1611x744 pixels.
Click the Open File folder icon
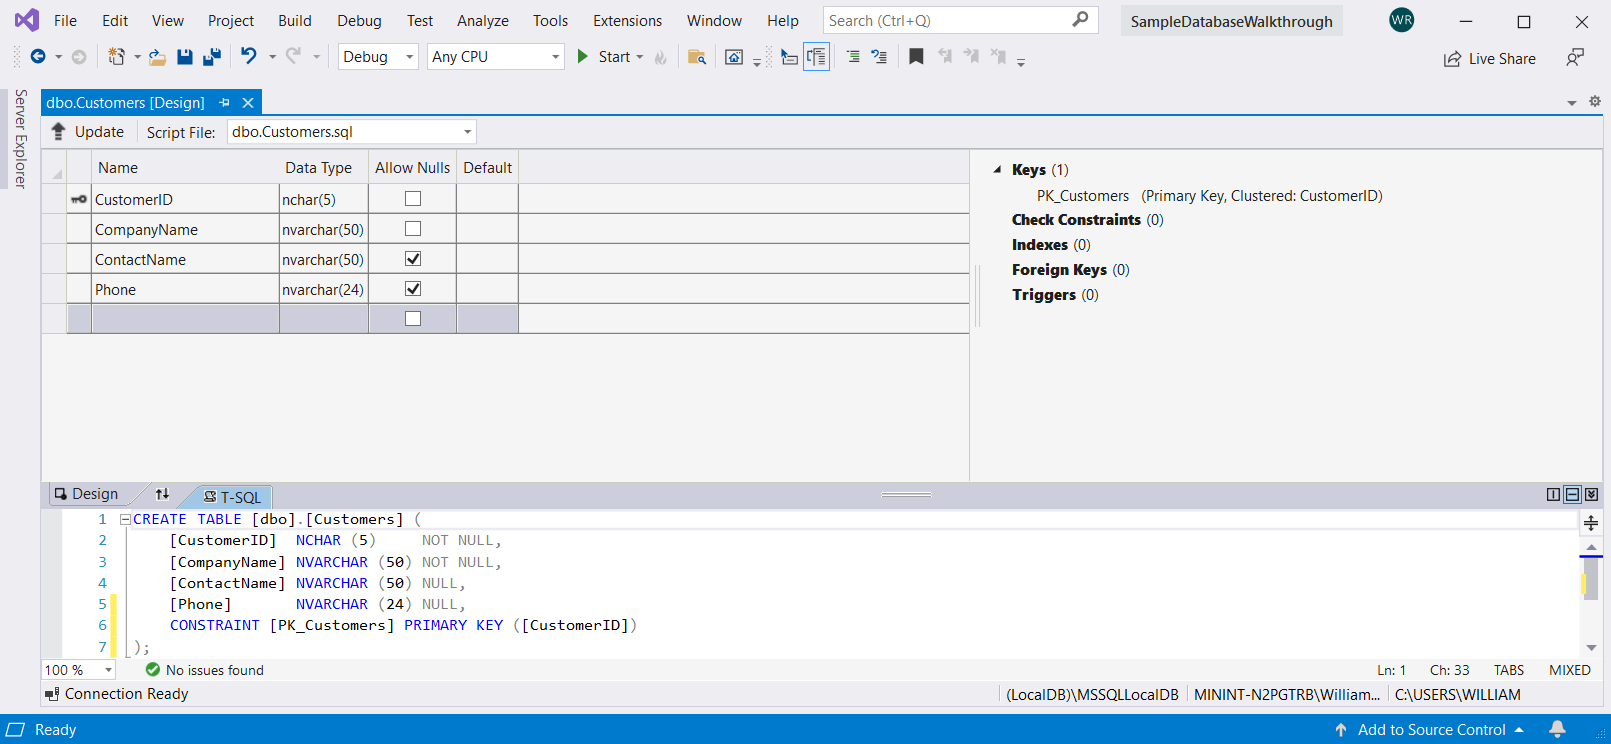(x=157, y=57)
